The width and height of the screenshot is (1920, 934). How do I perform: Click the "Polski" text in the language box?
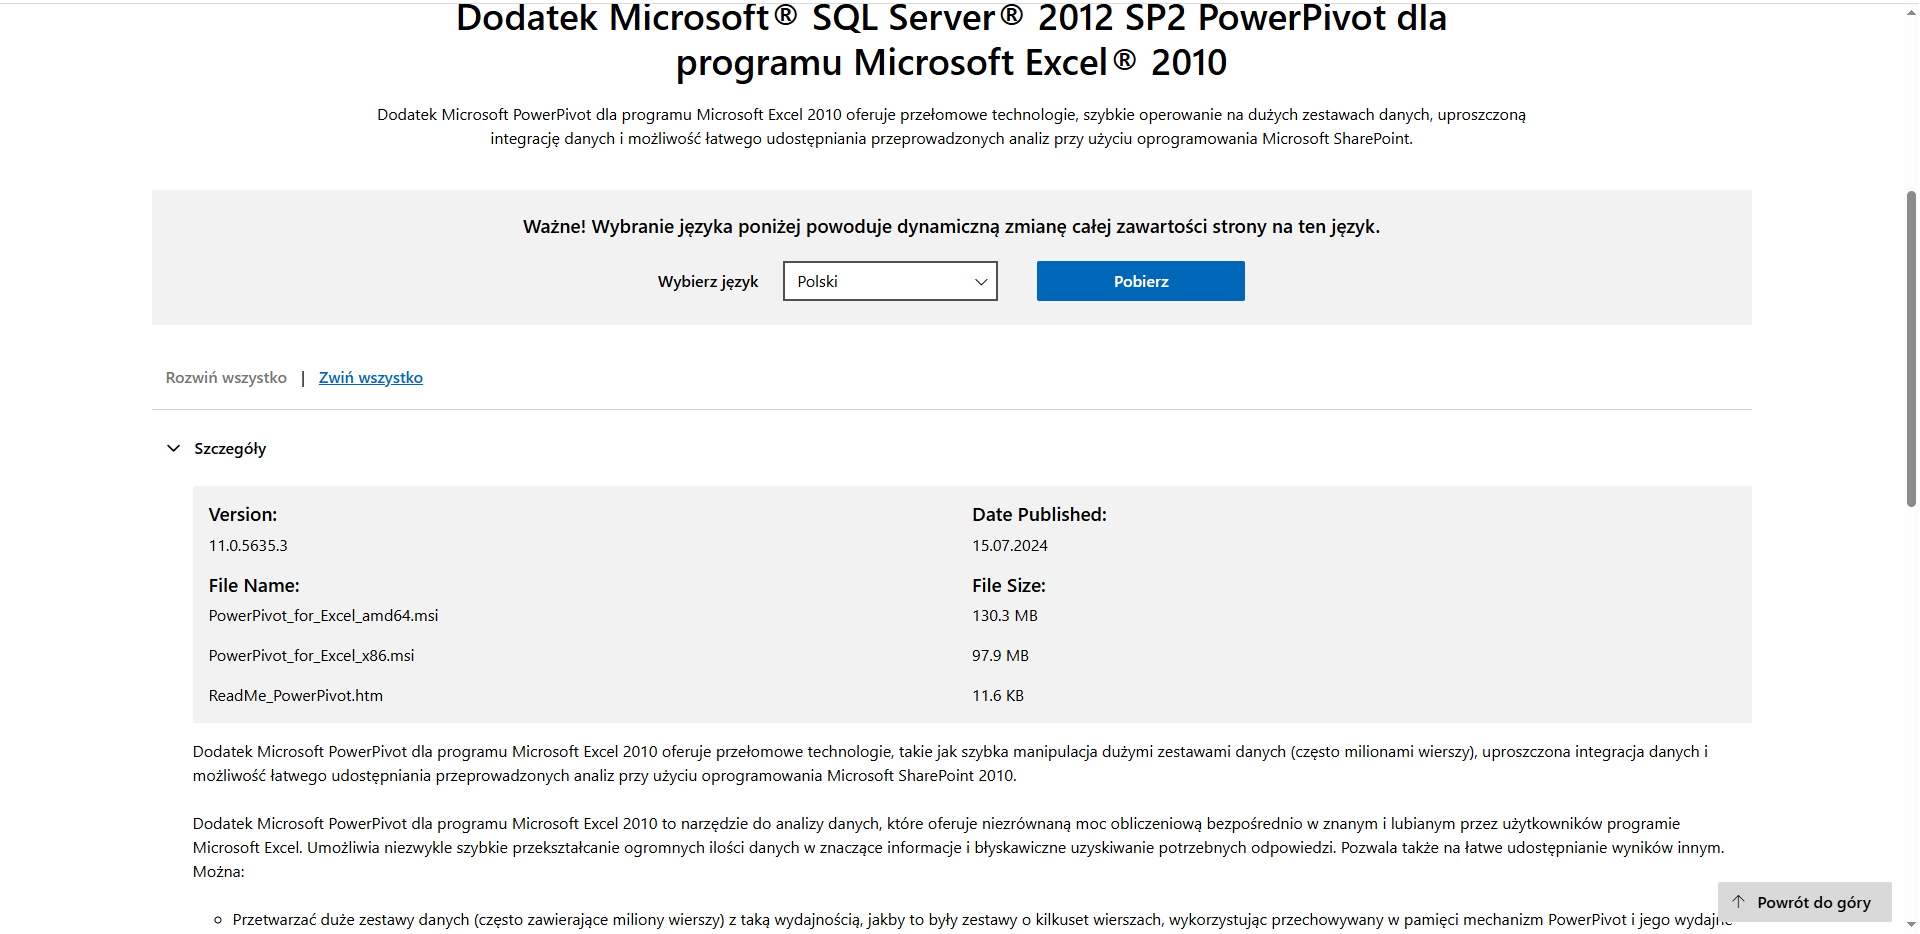coord(817,281)
